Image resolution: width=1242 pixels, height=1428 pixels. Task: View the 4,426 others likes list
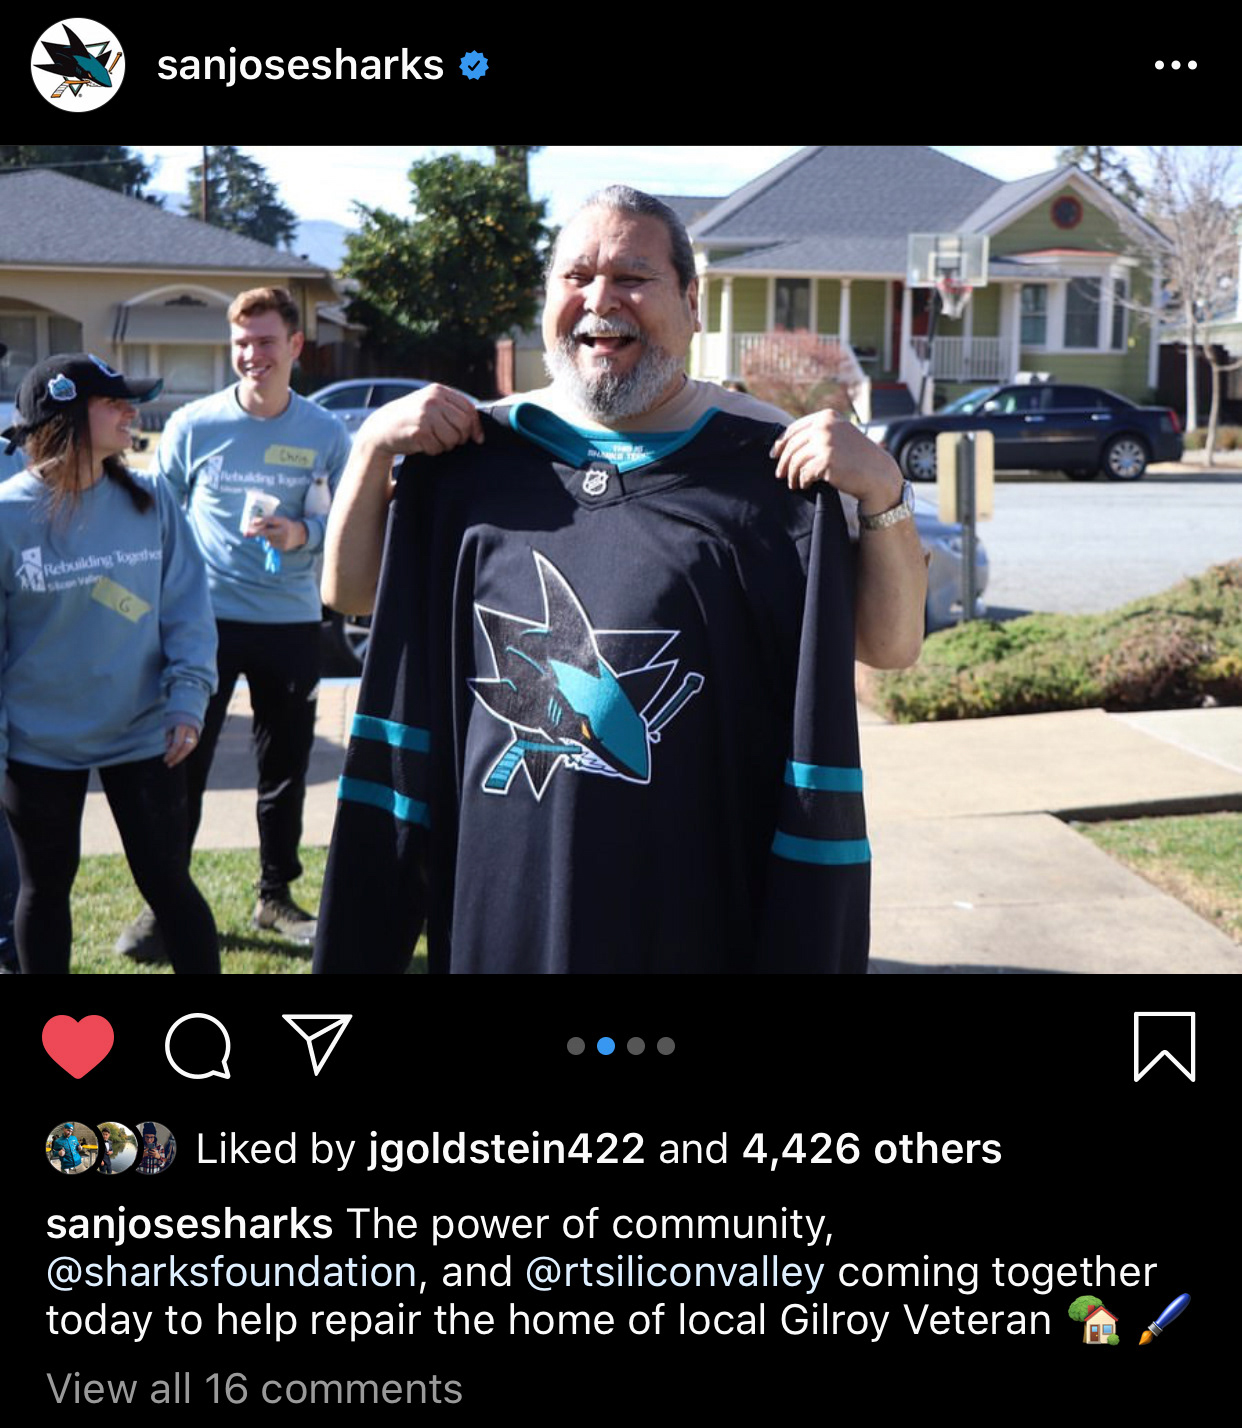872,1149
